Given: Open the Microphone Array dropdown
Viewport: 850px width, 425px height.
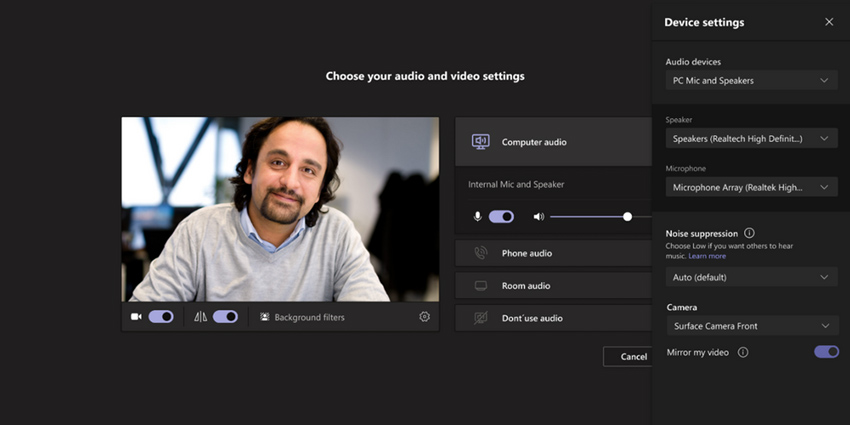Looking at the screenshot, I should 751,187.
